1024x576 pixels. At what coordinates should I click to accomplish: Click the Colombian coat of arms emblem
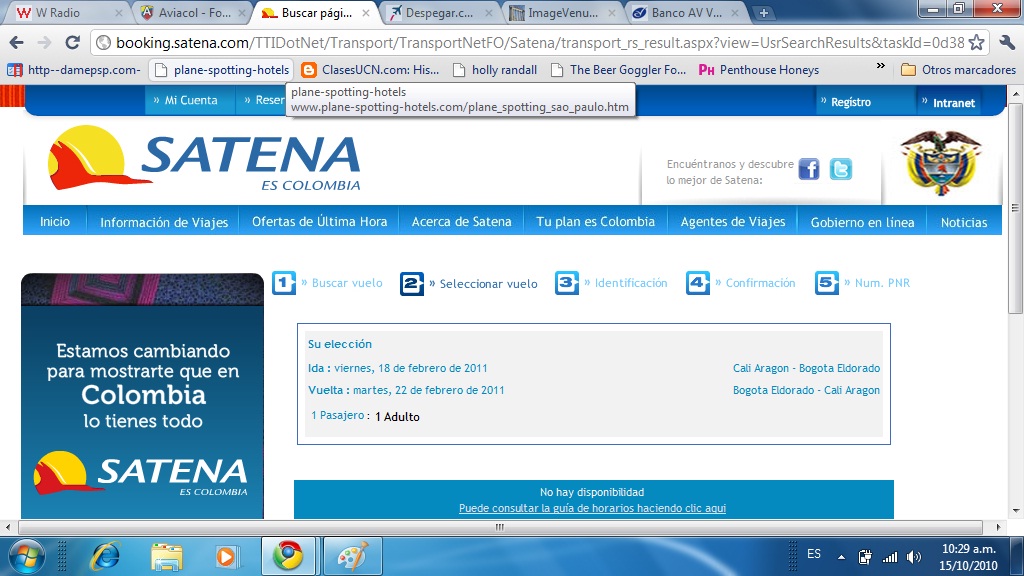[941, 163]
